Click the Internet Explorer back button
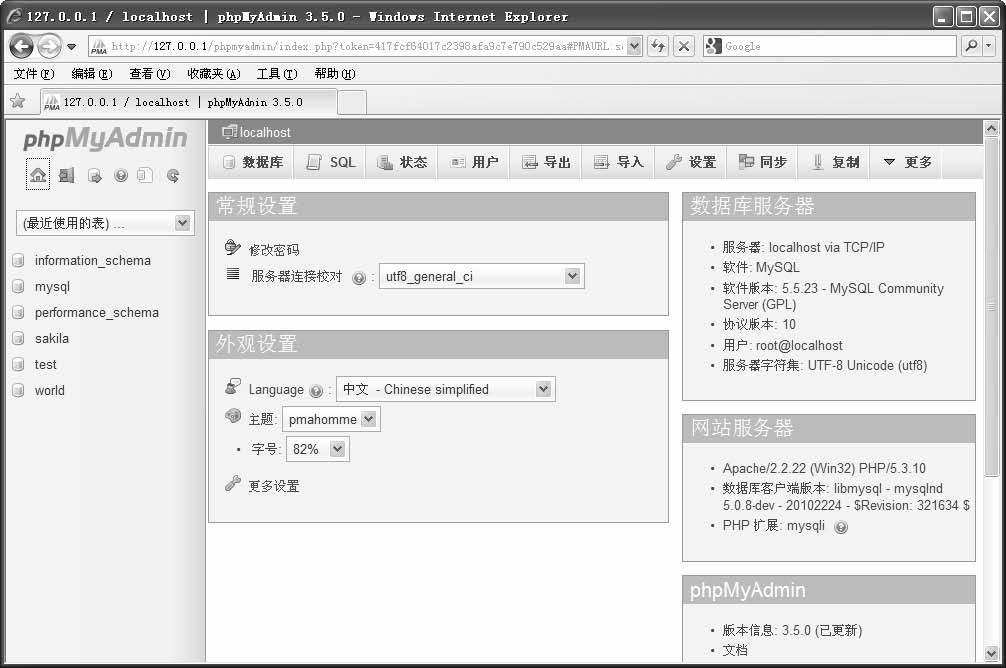The height and width of the screenshot is (668, 1006). coord(22,46)
